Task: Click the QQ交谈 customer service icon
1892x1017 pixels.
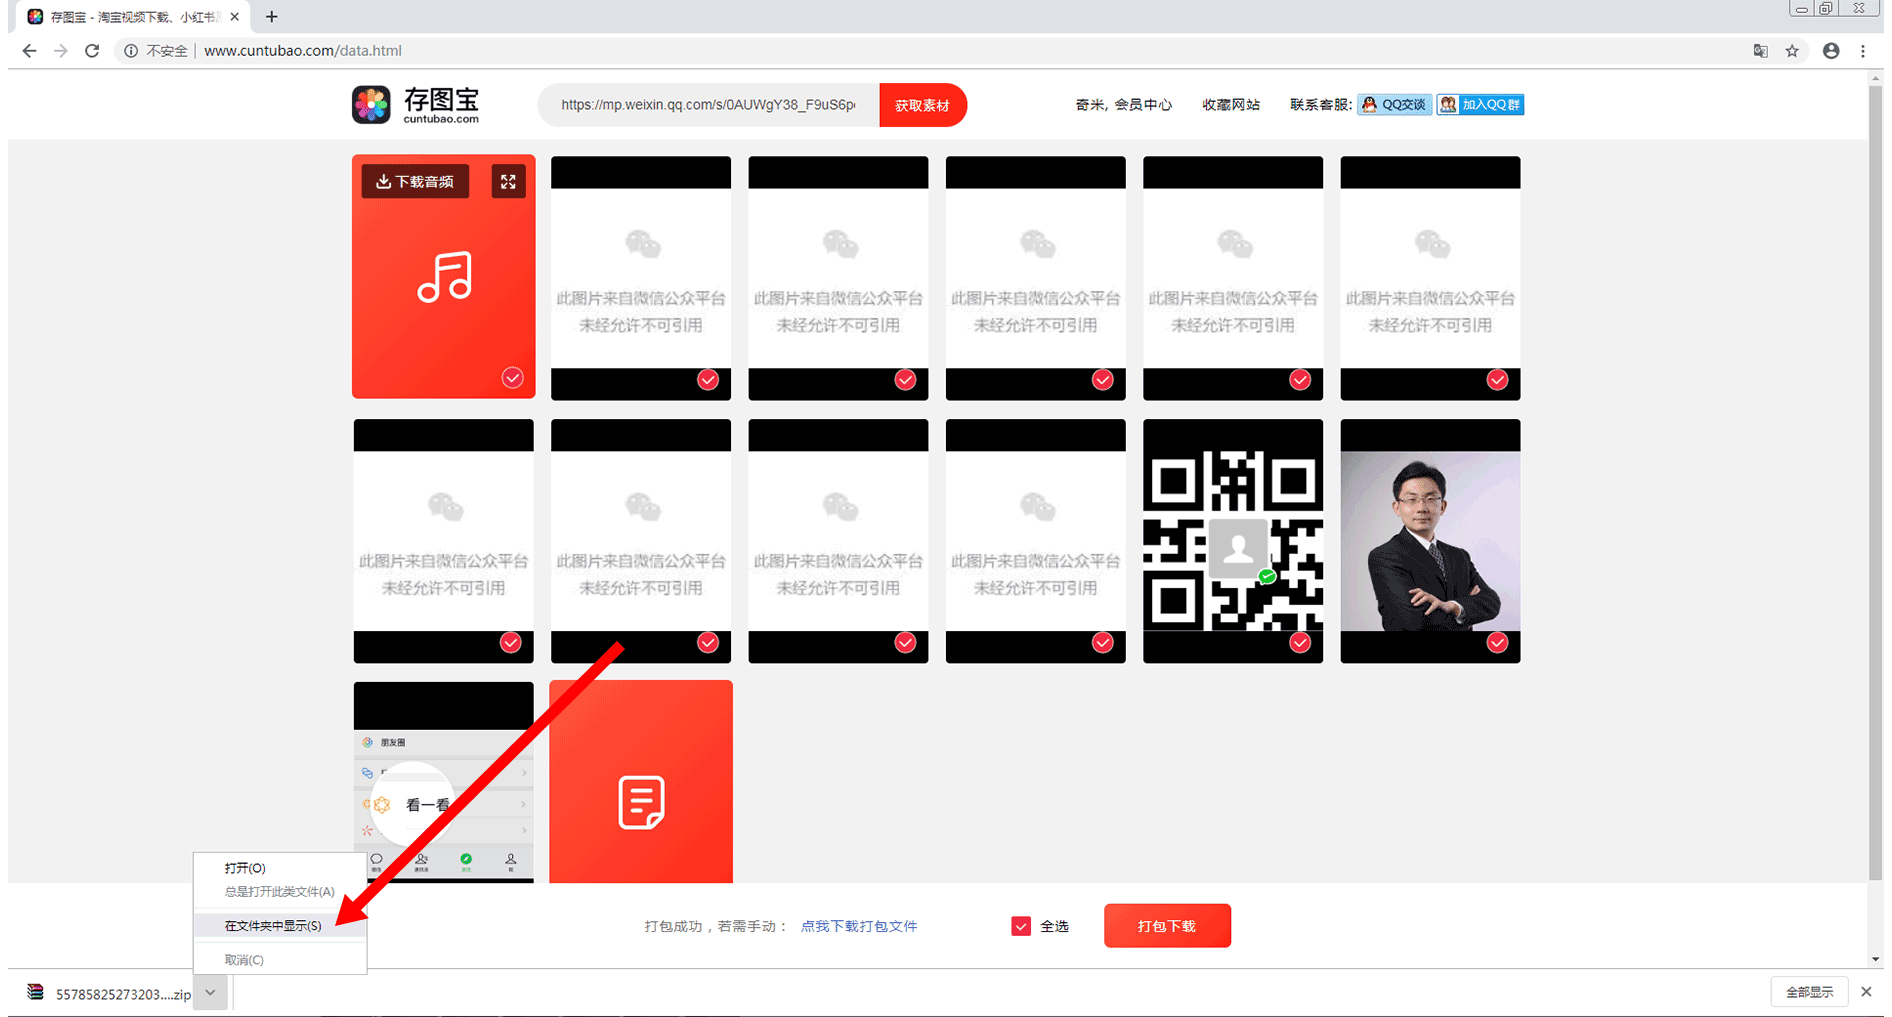Action: [1394, 105]
